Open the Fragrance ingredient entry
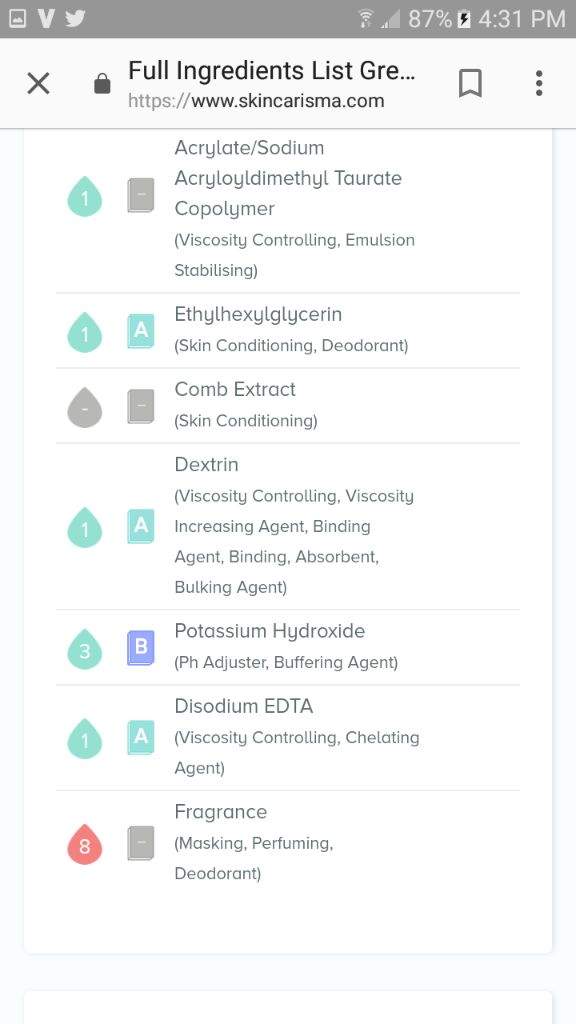Viewport: 576px width, 1024px height. (x=221, y=812)
